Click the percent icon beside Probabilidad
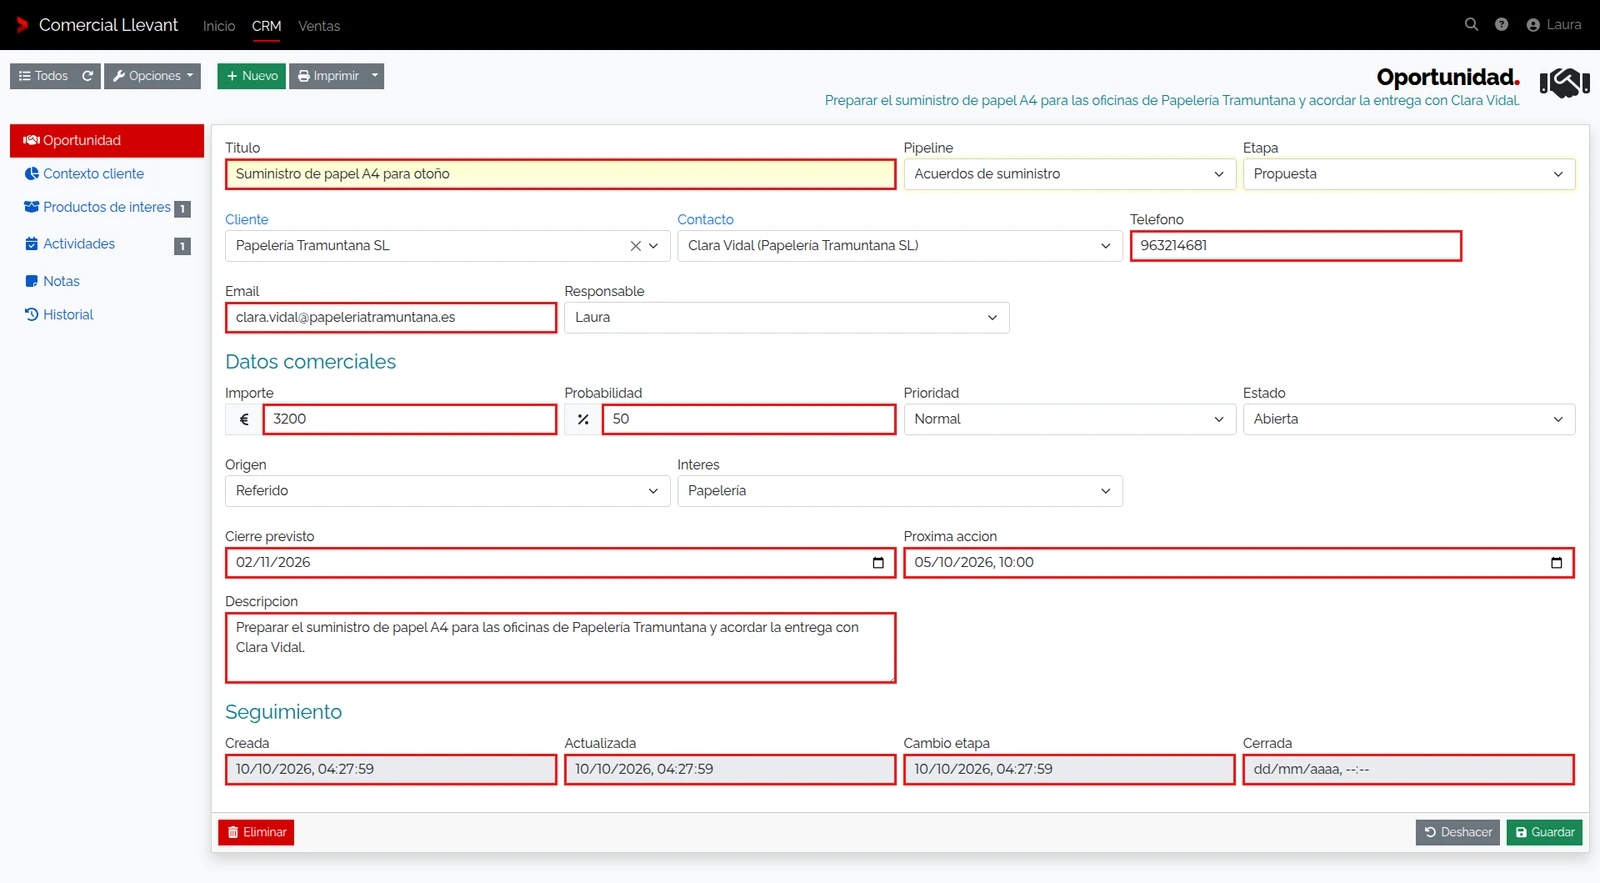Screen dimensions: 1600x883 tap(583, 420)
